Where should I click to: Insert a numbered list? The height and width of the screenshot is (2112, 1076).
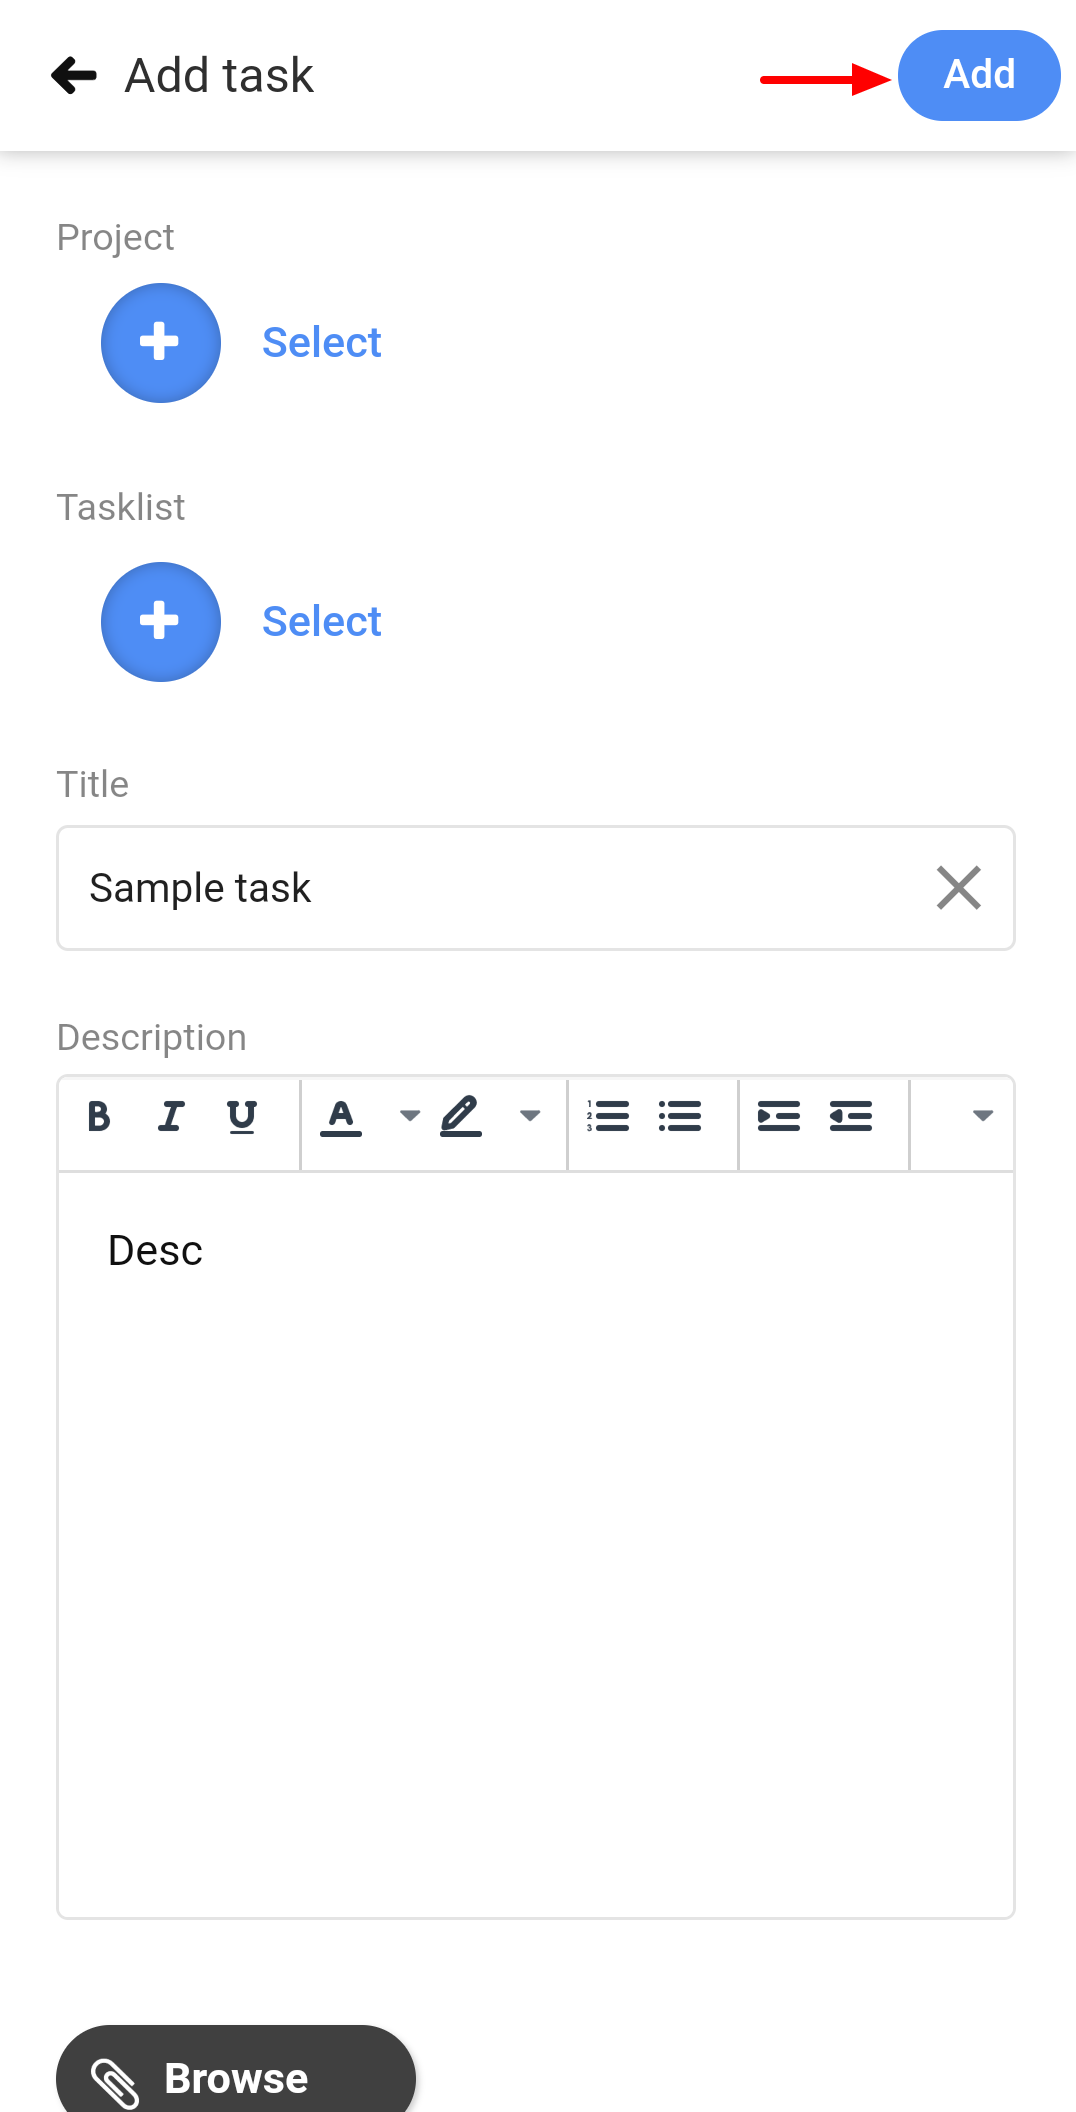click(x=608, y=1116)
